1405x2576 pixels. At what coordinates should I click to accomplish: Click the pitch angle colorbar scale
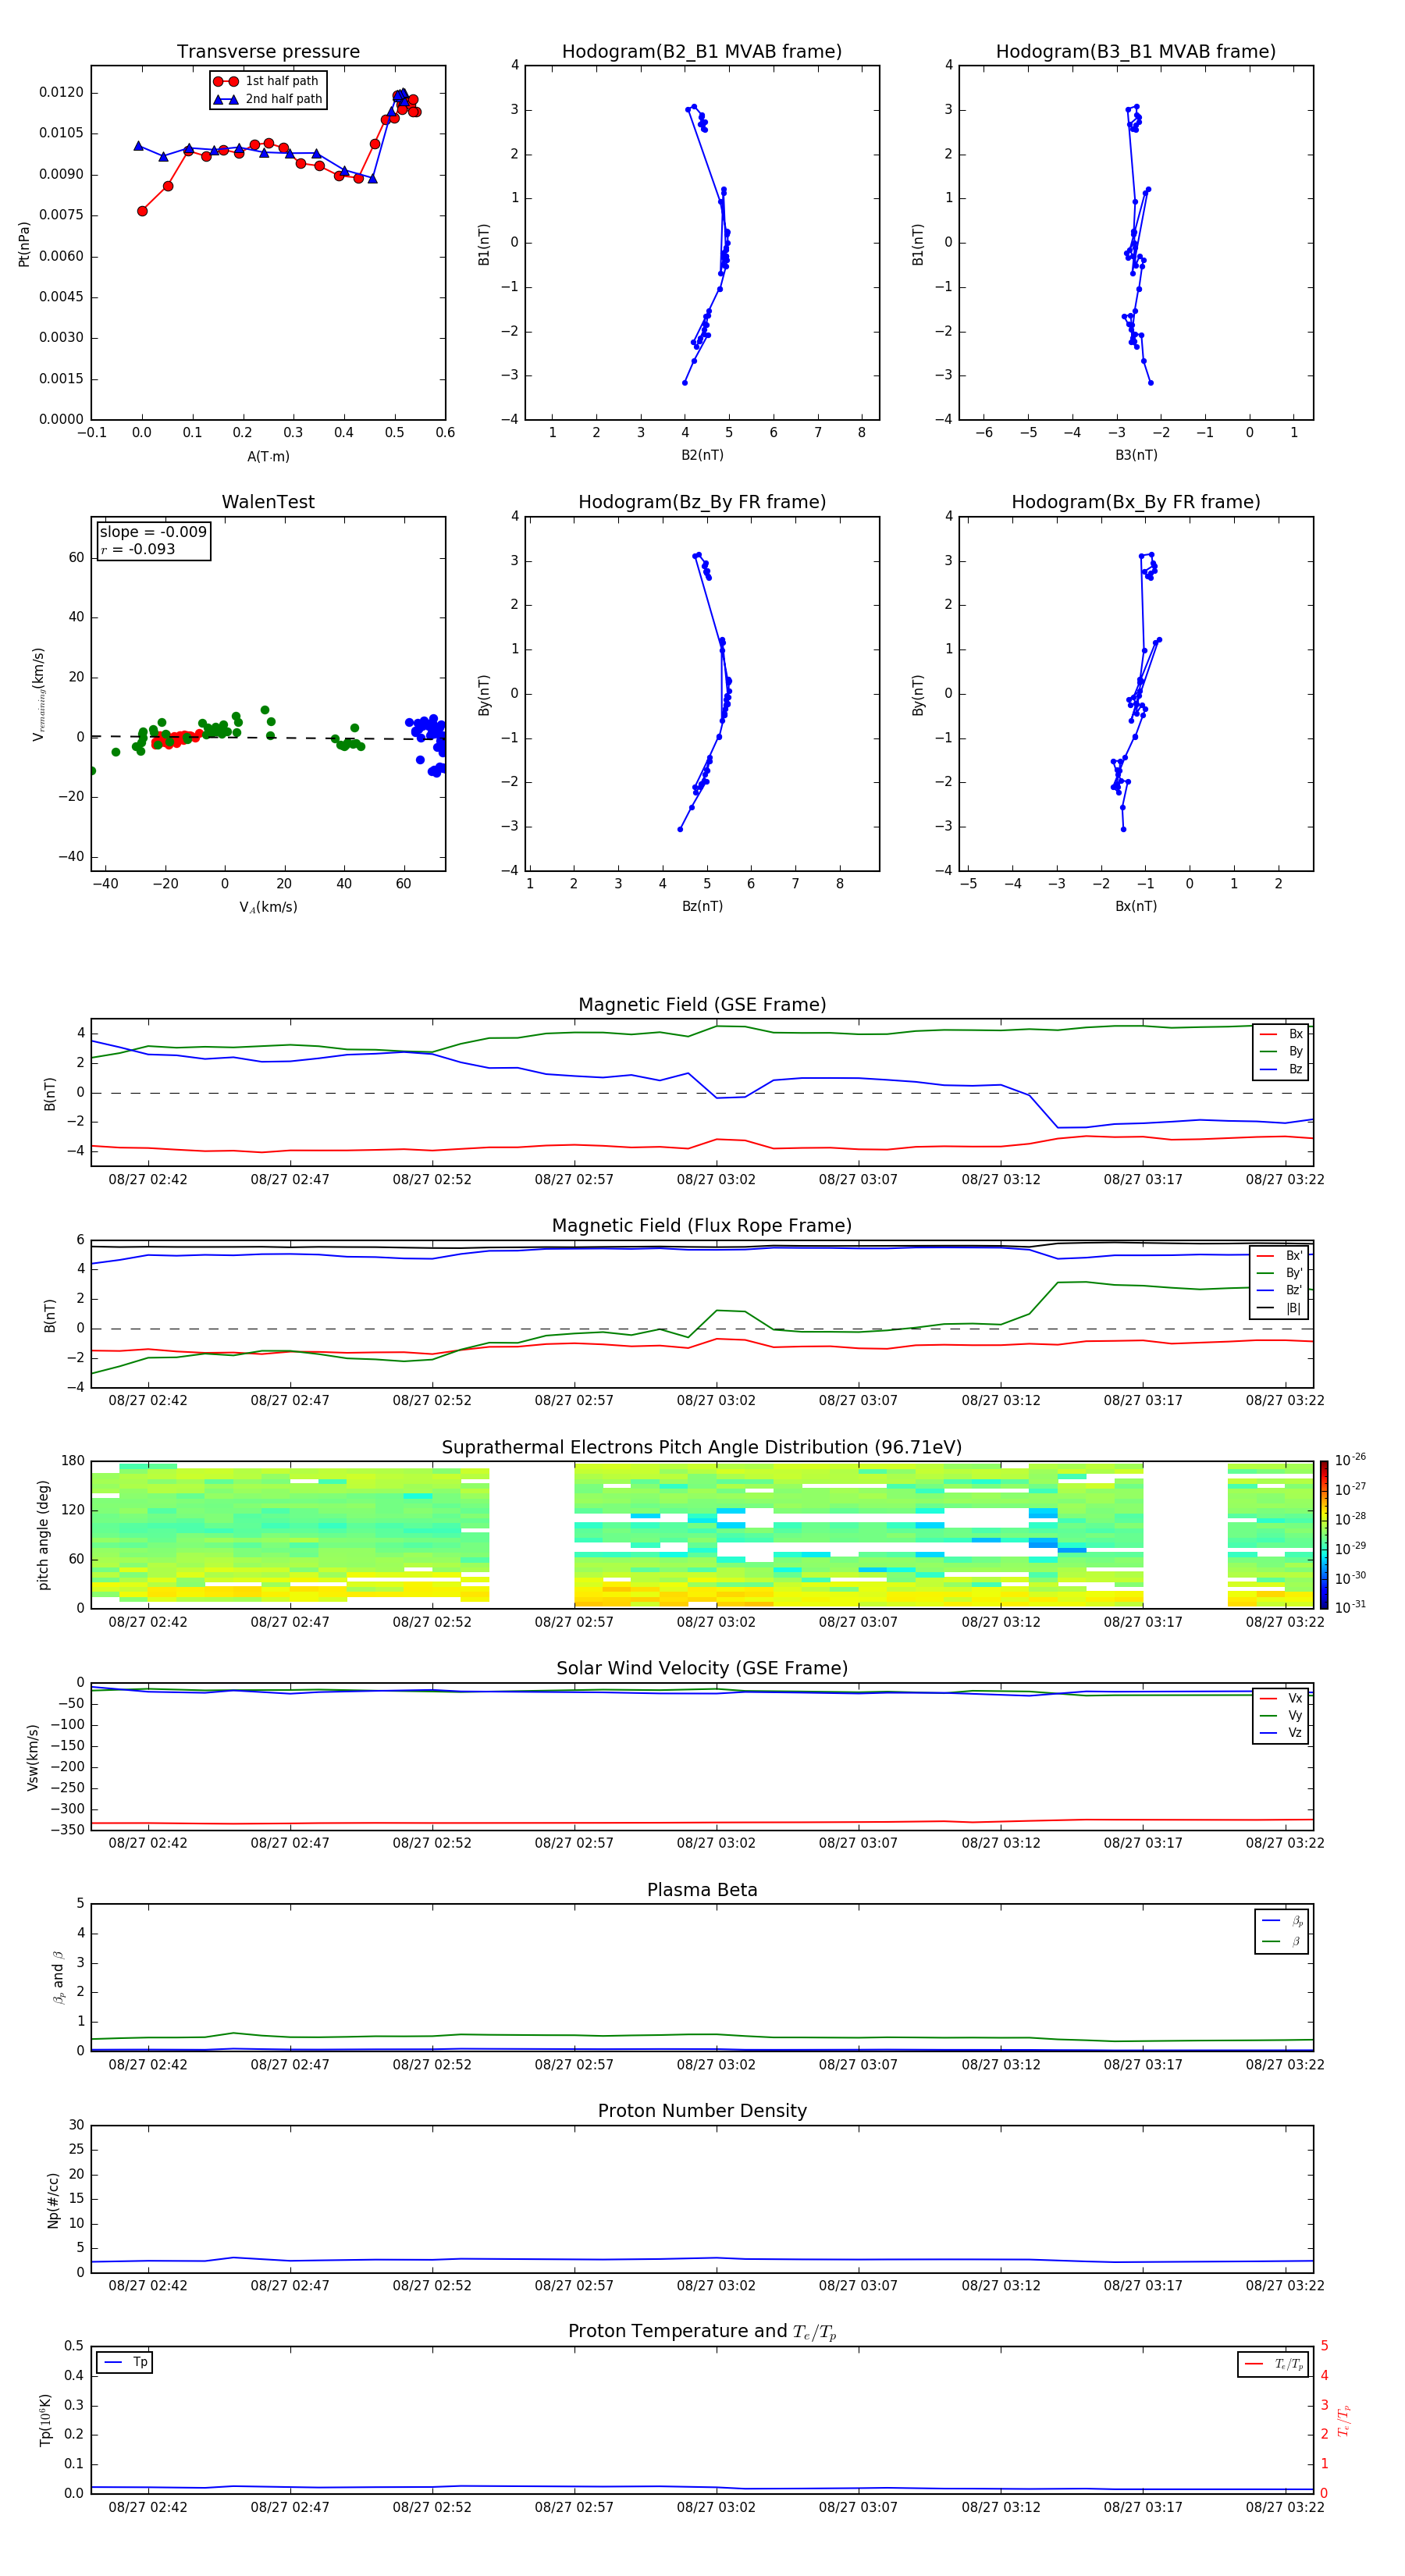pos(1324,1535)
